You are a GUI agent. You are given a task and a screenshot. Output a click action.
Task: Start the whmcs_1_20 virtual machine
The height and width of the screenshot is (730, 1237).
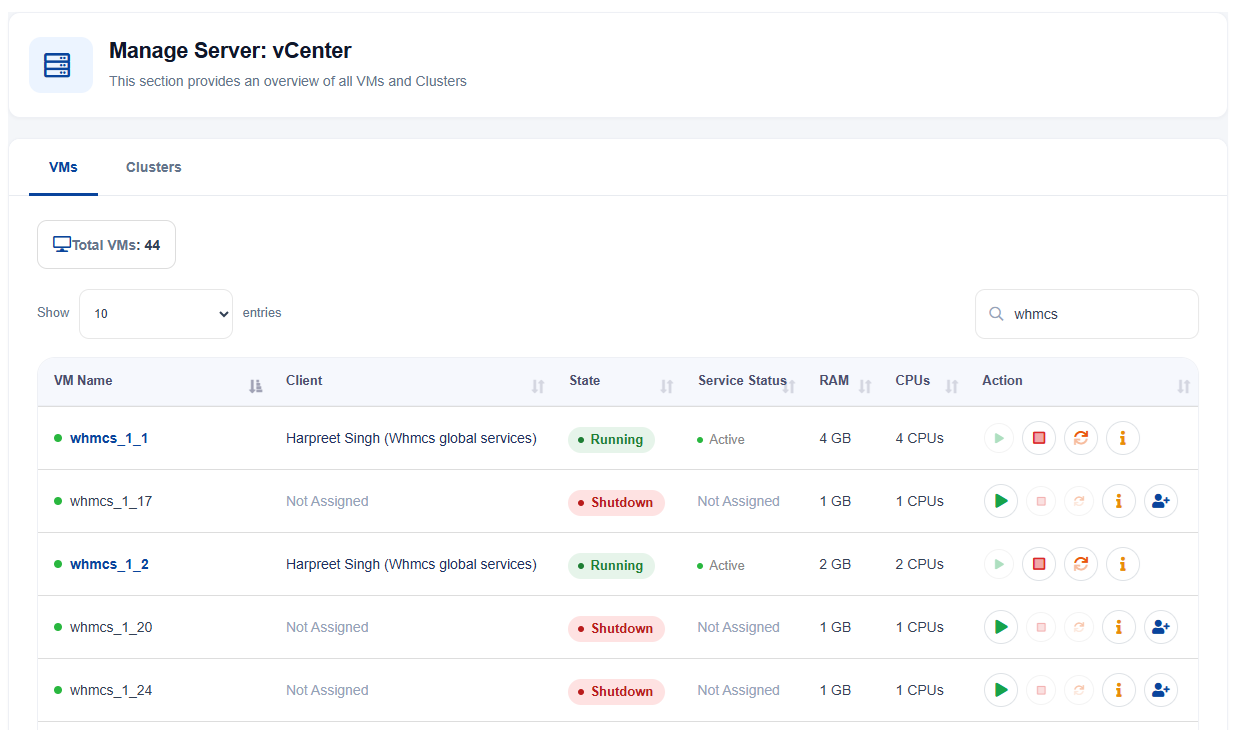1000,627
